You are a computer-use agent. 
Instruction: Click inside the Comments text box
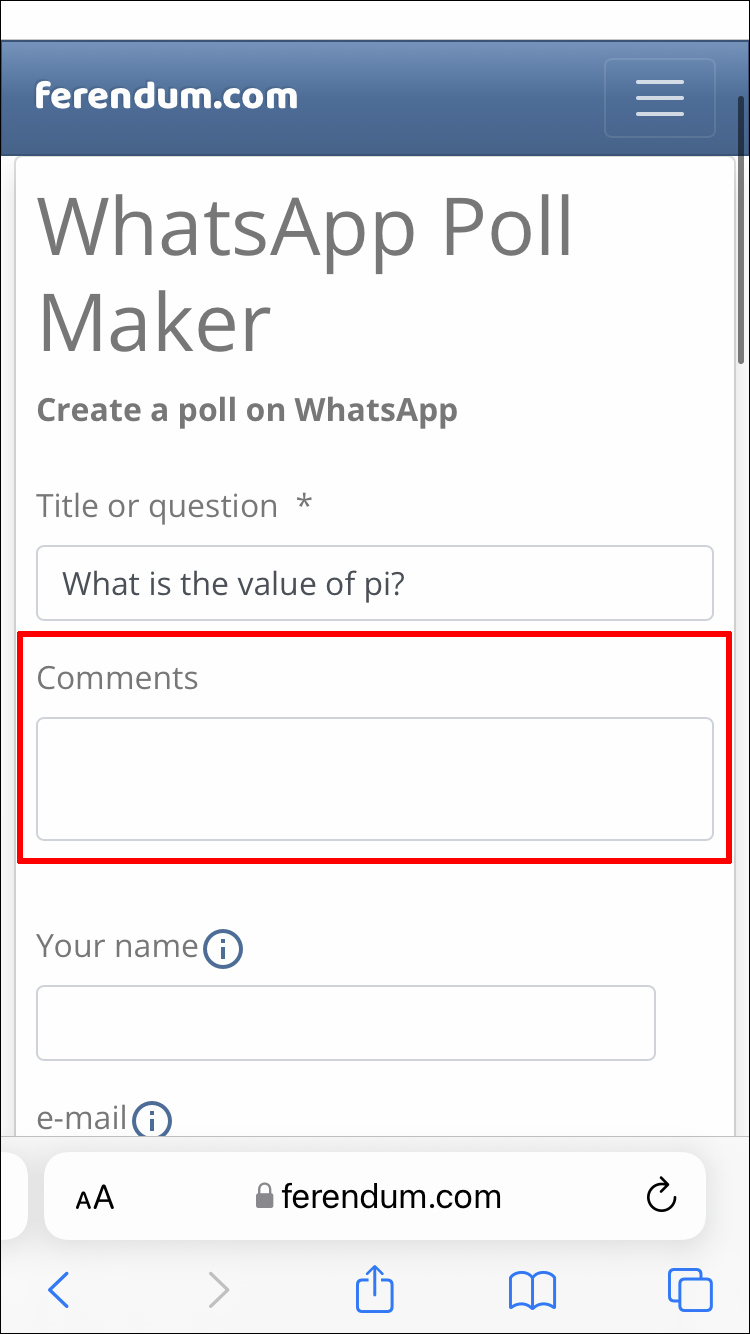(x=375, y=778)
